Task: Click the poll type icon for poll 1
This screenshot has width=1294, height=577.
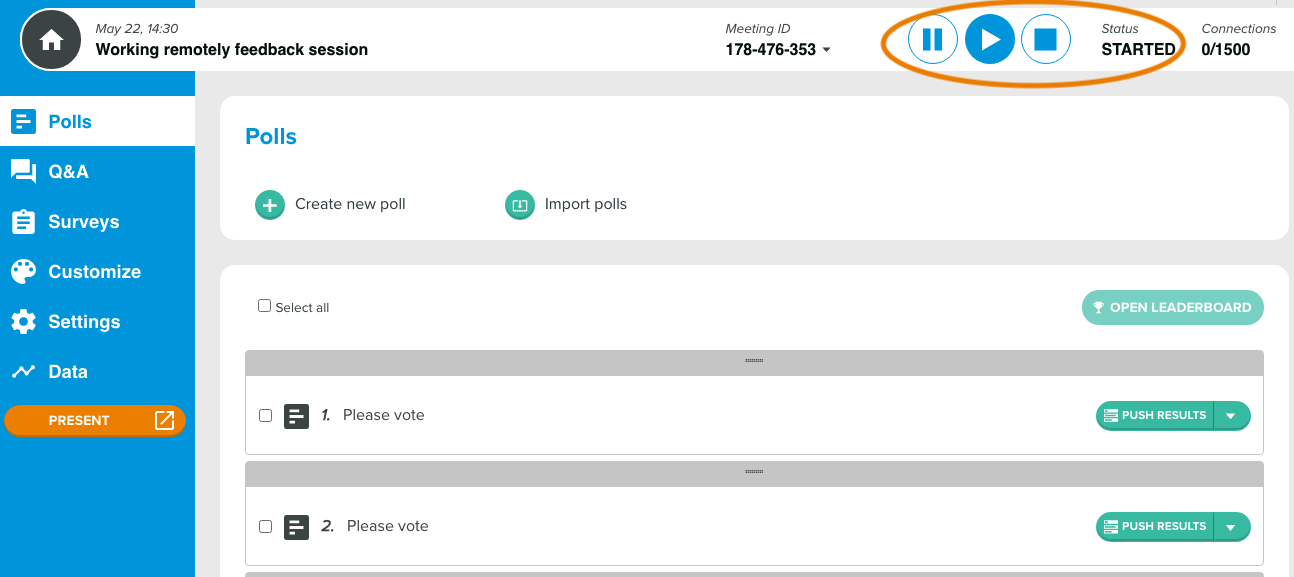Action: [x=297, y=416]
